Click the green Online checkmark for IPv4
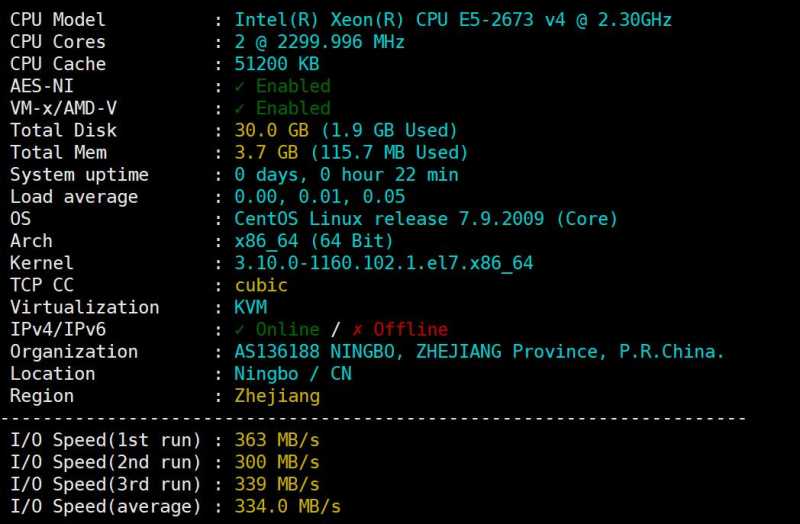Viewport: 800px width, 524px height. tap(240, 329)
